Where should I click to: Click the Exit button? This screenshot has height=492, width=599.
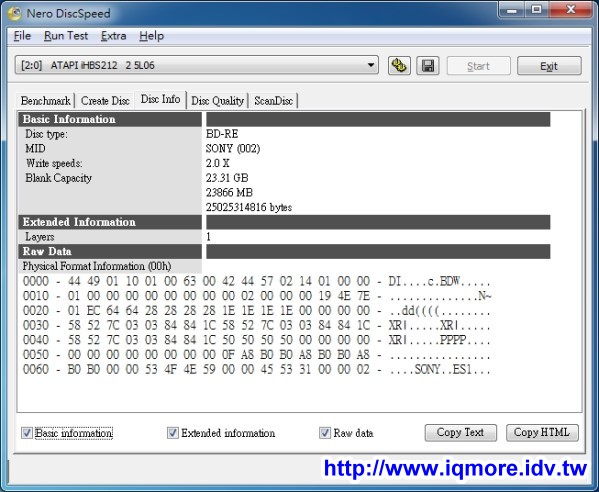click(x=549, y=66)
